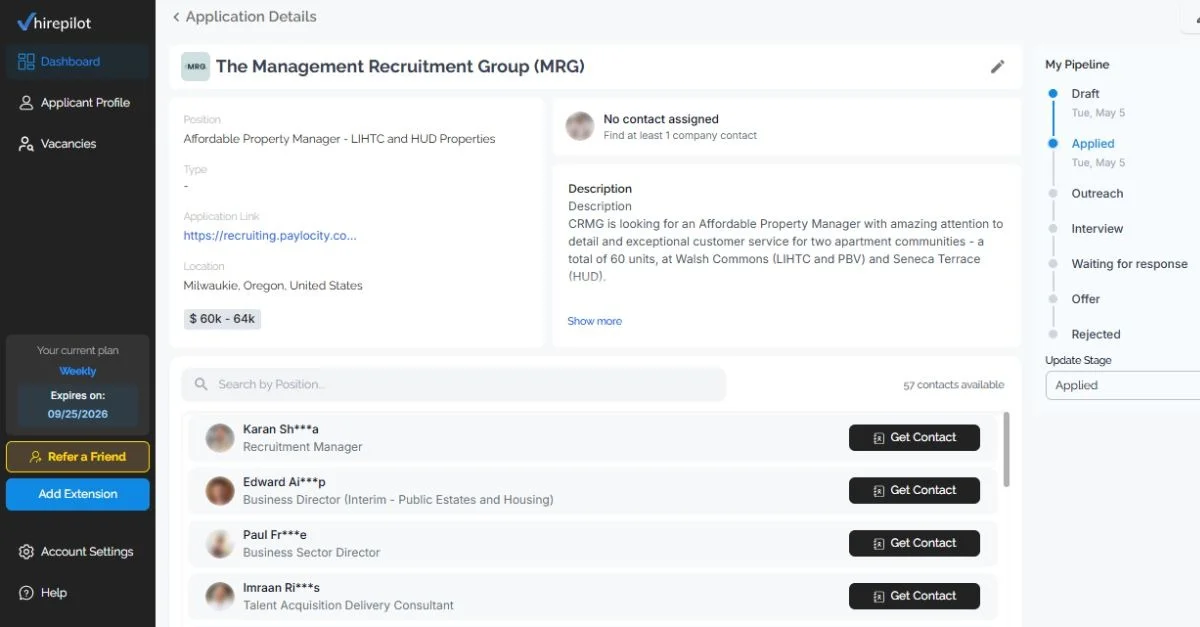Click the No contact assigned avatar
The width and height of the screenshot is (1200, 627).
(x=580, y=126)
